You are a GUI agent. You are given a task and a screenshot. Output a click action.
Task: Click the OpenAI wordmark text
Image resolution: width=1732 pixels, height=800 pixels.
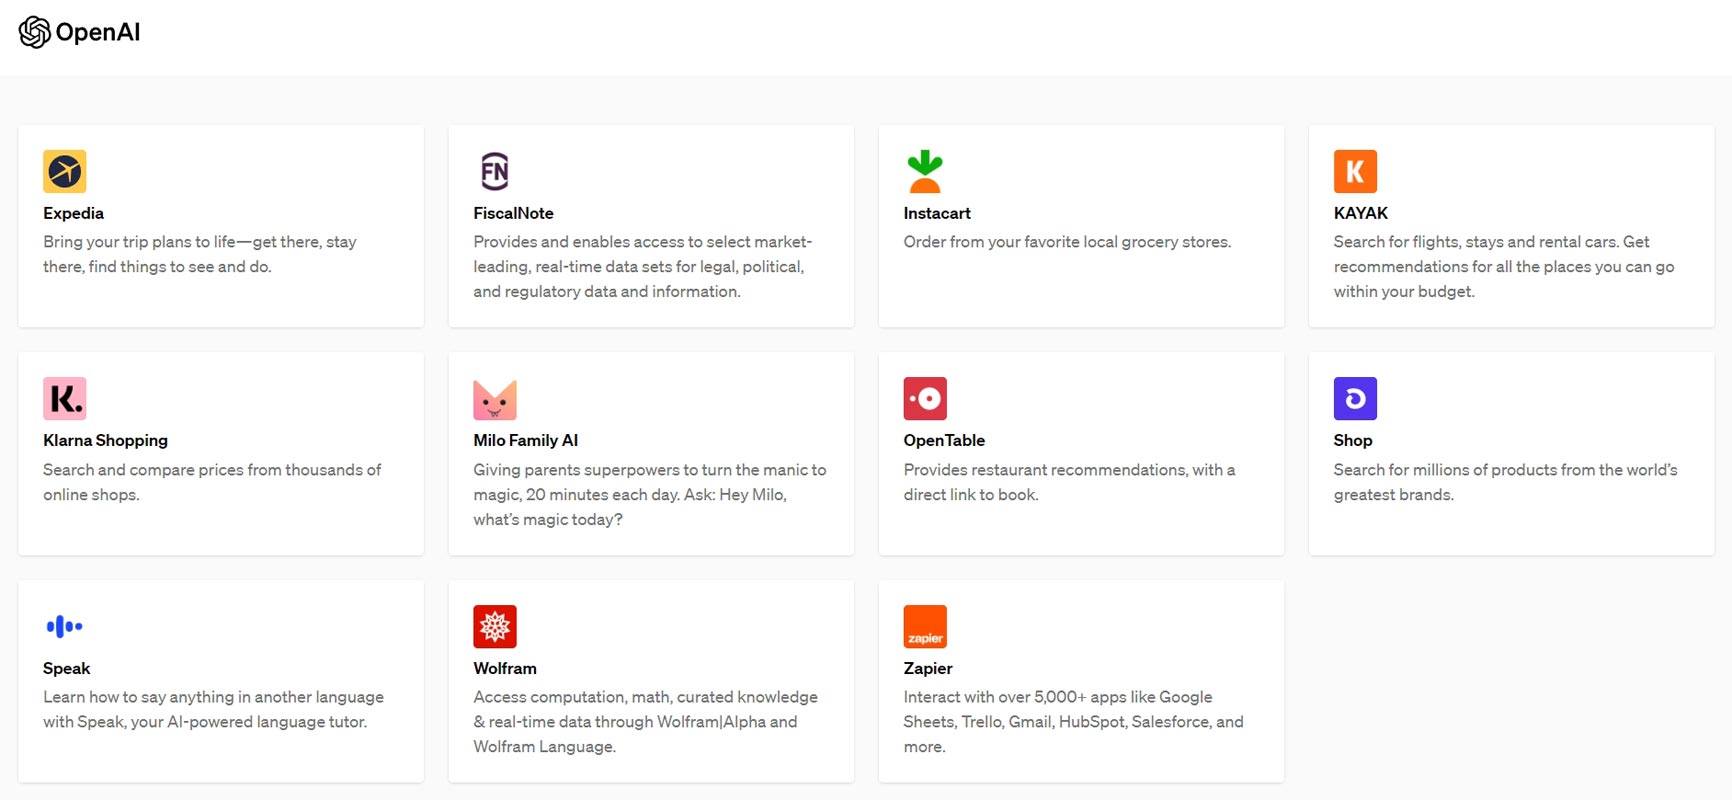pyautogui.click(x=98, y=32)
